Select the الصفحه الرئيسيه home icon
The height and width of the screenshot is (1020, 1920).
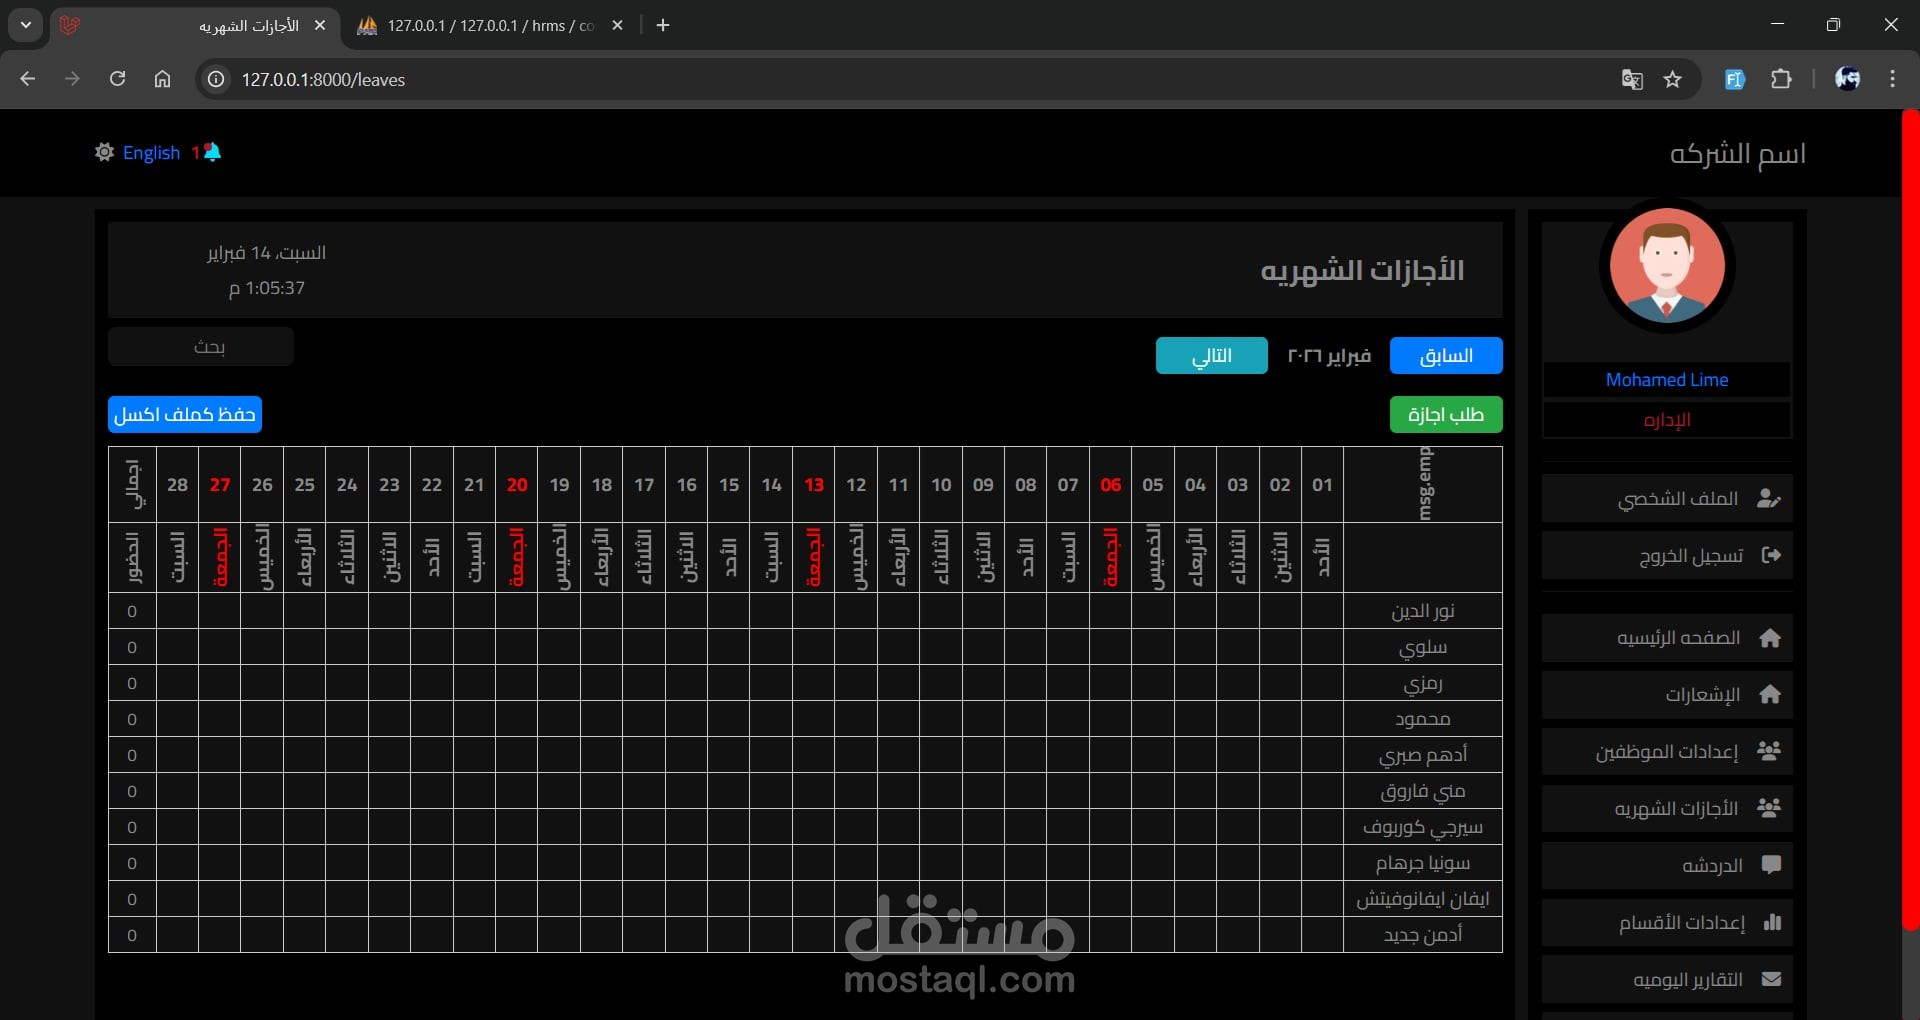coord(1772,638)
